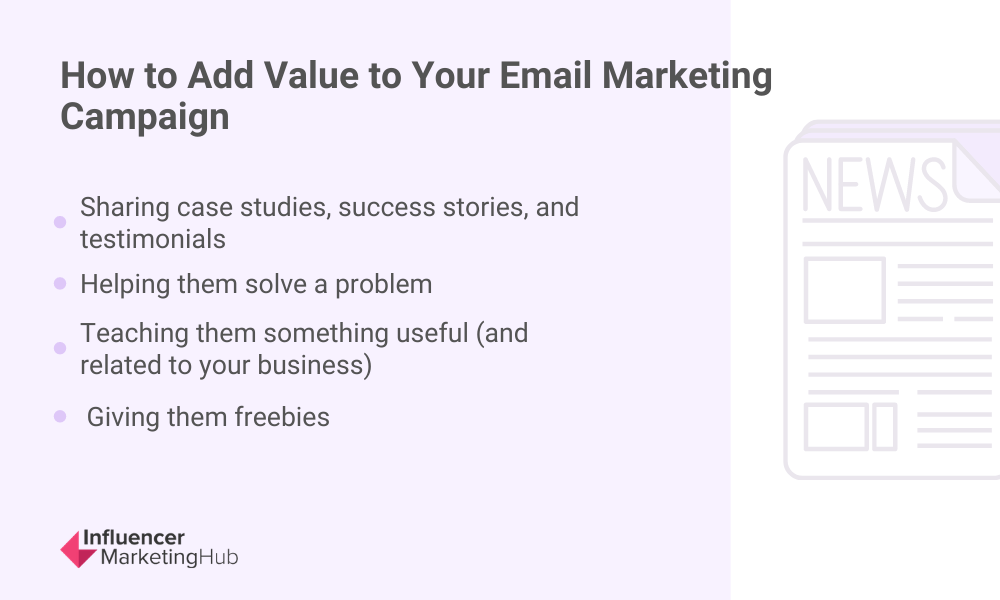This screenshot has width=1000, height=600.
Task: Click the Influencer Marketing Hub logo
Action: pyautogui.click(x=149, y=548)
